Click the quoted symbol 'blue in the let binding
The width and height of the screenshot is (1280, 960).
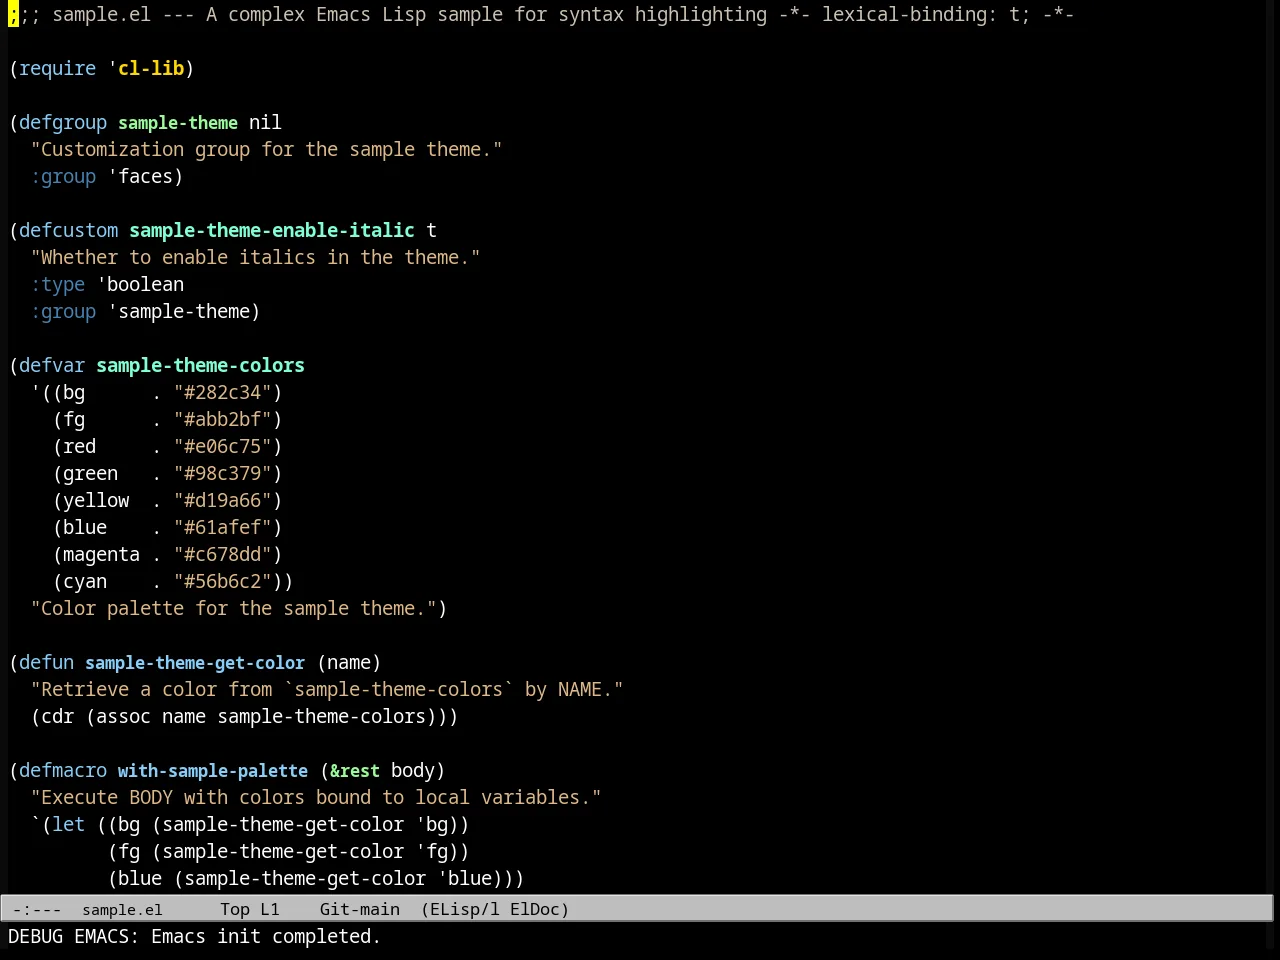click(464, 878)
